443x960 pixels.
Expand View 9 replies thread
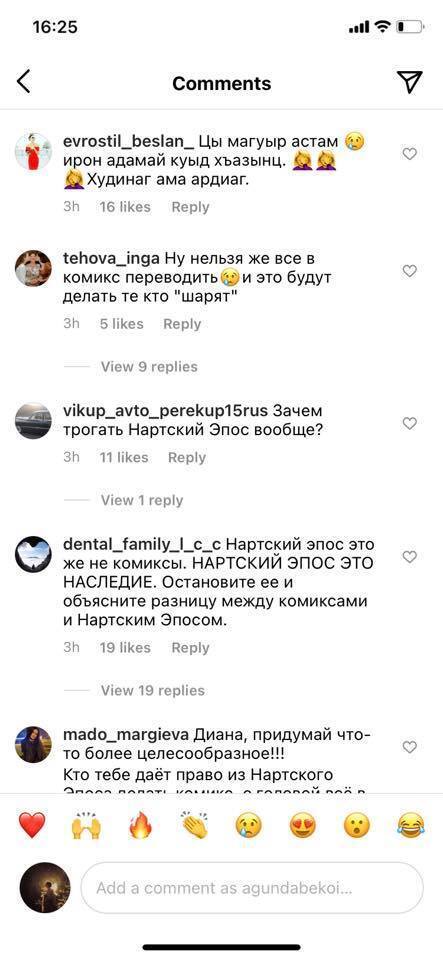point(149,367)
